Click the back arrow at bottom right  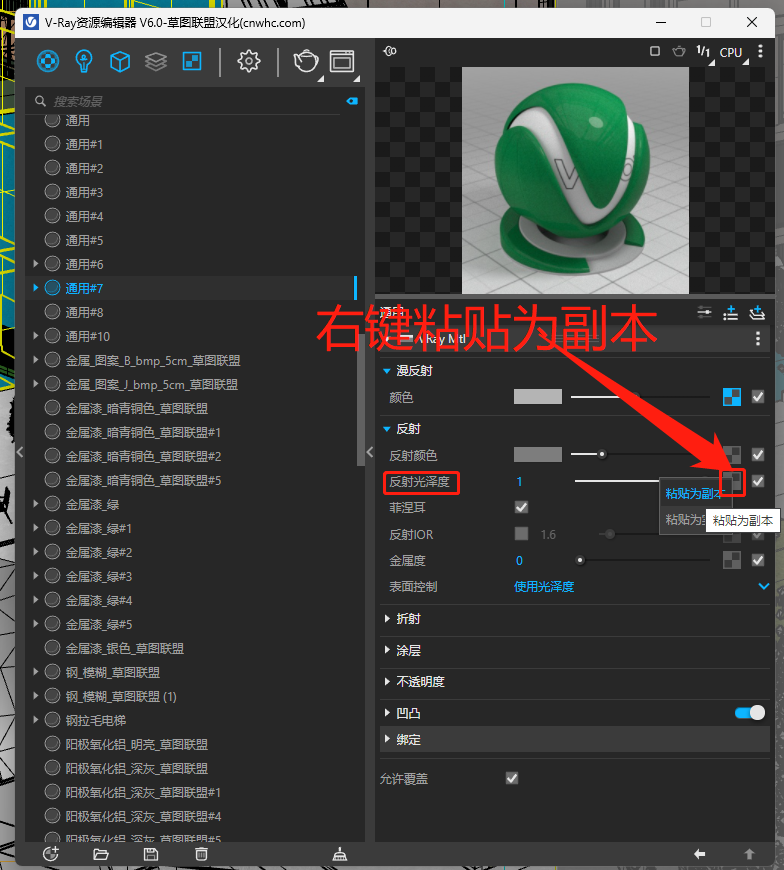click(x=700, y=854)
